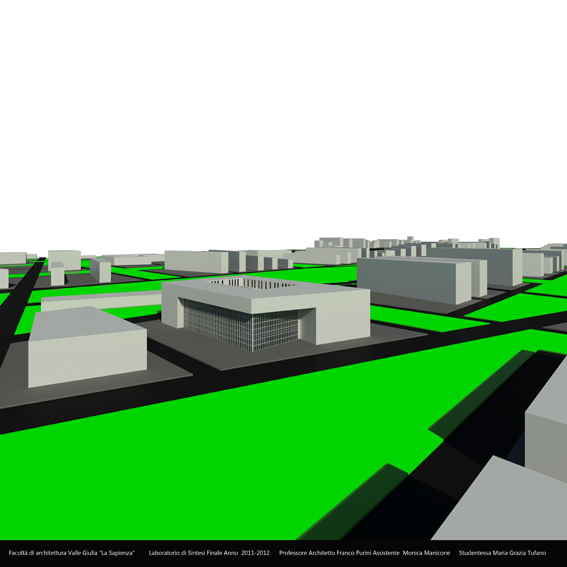Viewport: 567px width, 567px height.
Task: Select the long slab building at right of center
Action: tap(414, 280)
